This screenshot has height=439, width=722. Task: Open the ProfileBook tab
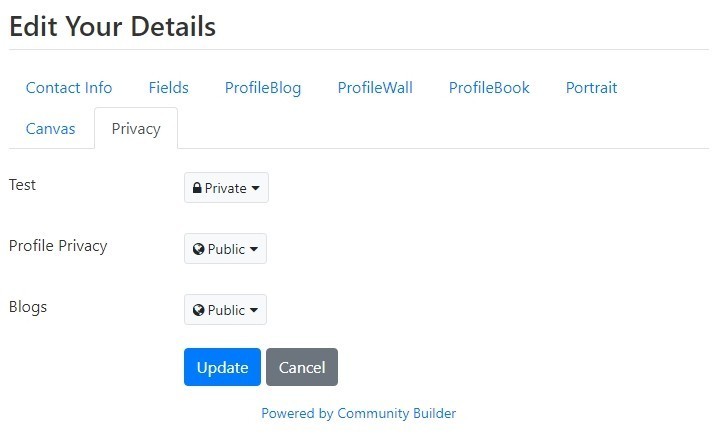point(489,88)
